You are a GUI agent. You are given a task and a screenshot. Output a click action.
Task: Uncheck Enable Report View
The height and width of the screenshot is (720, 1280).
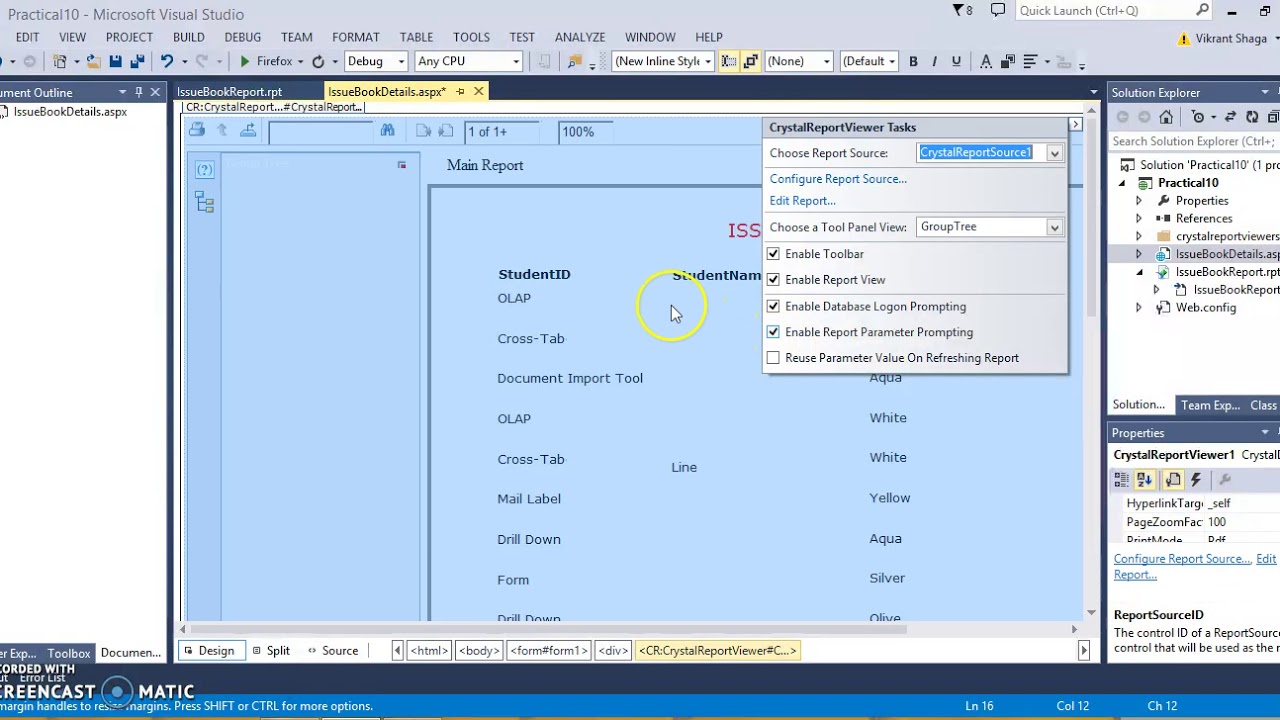tap(773, 280)
